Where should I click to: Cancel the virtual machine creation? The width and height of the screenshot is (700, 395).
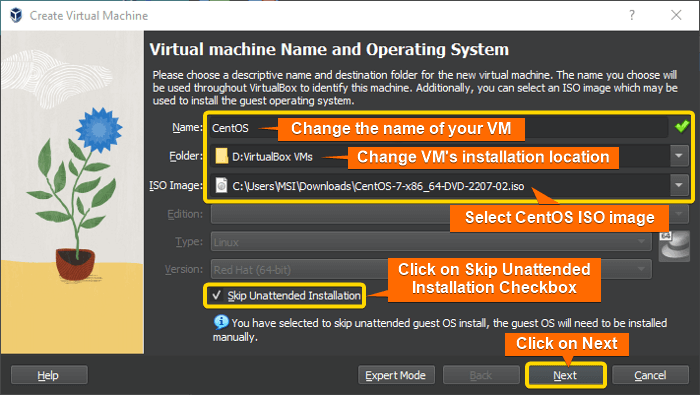650,375
